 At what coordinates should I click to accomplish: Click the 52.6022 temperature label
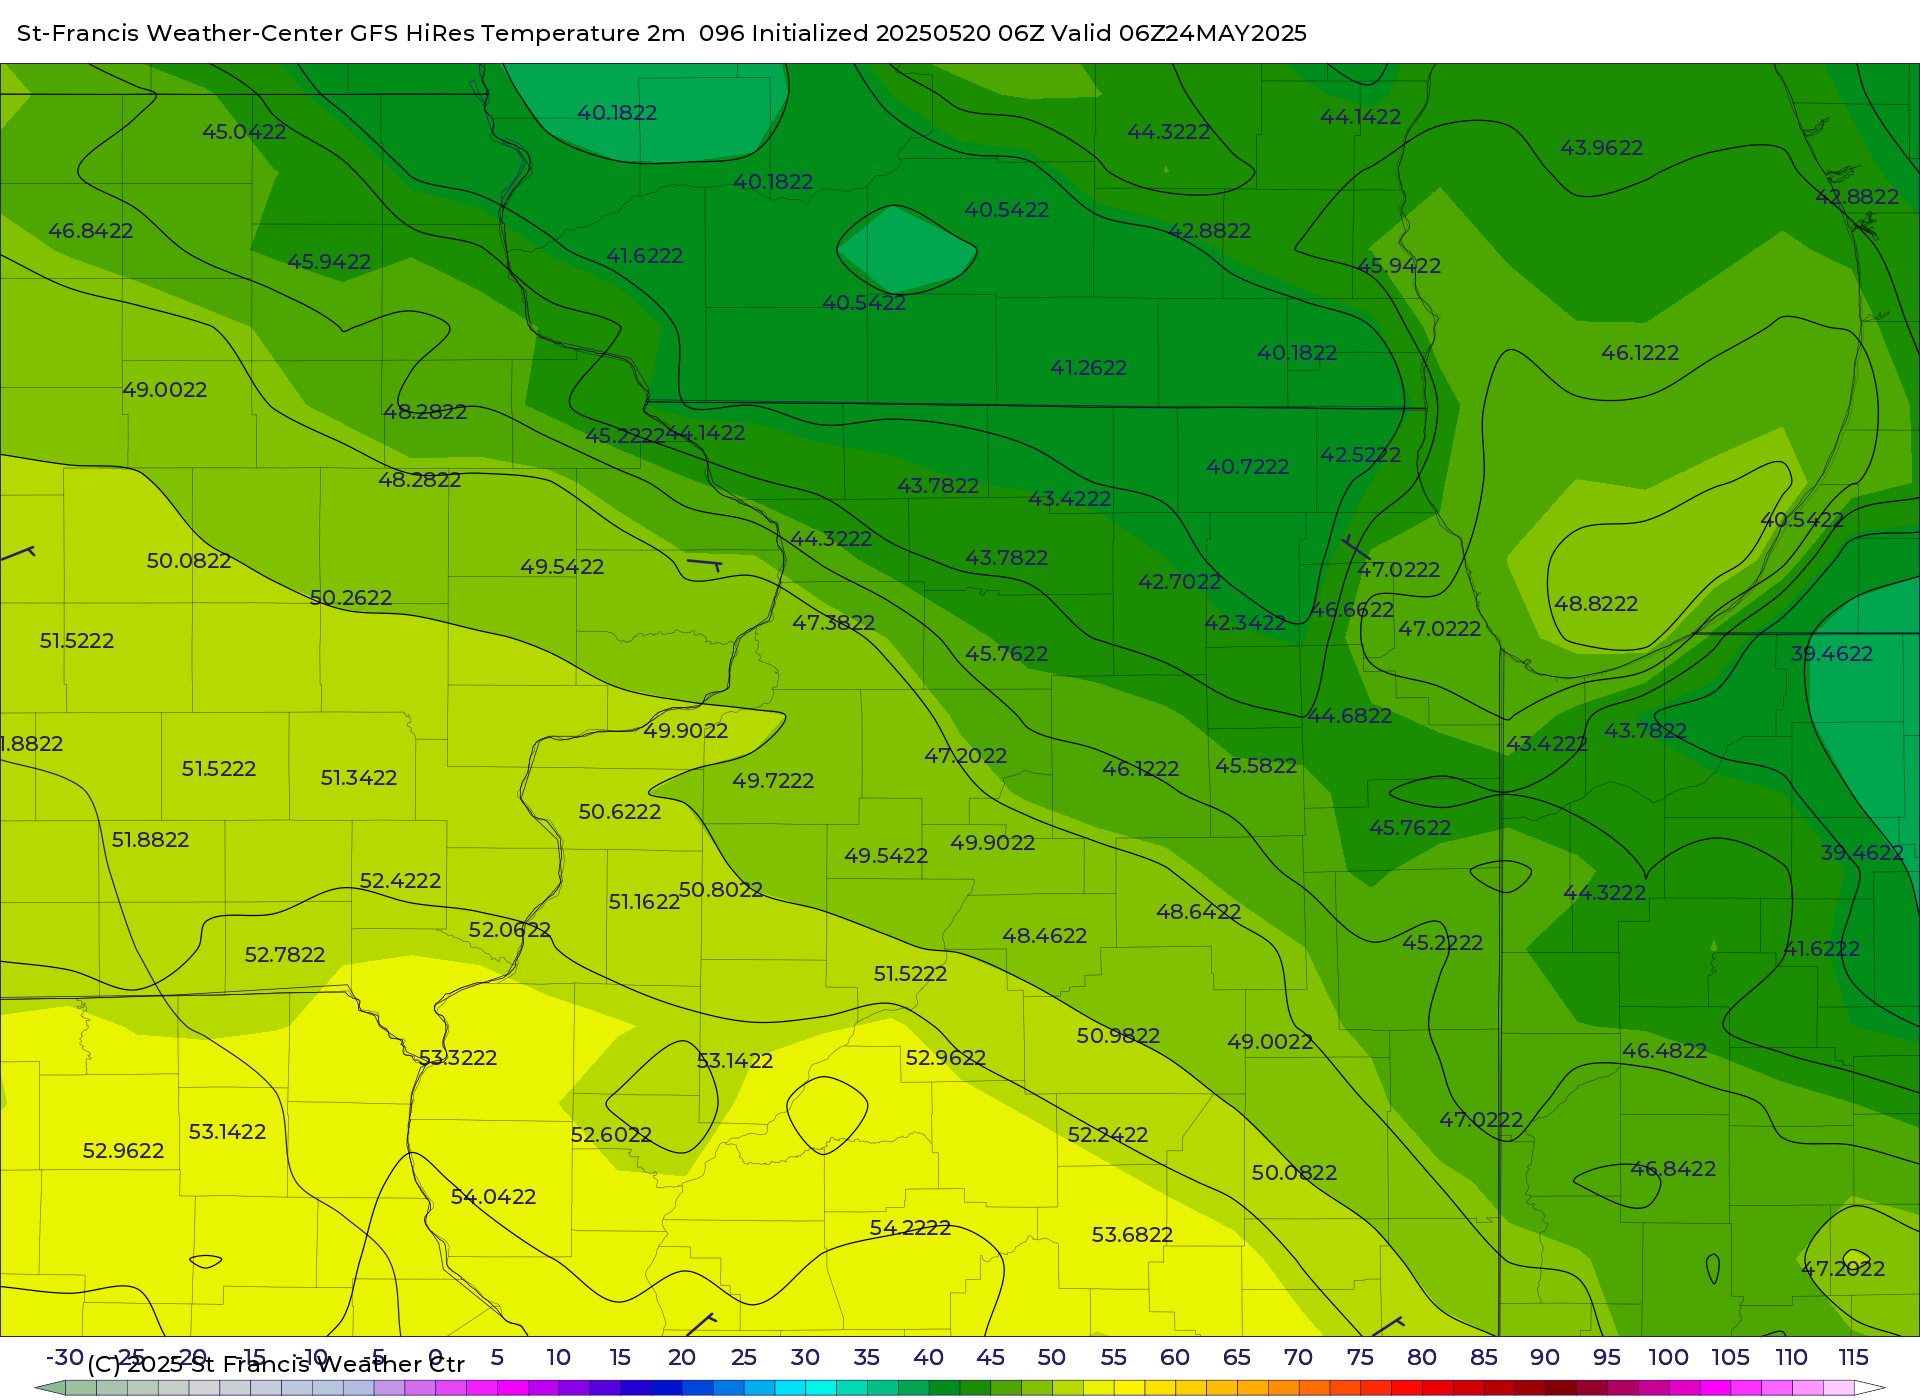(x=611, y=1135)
